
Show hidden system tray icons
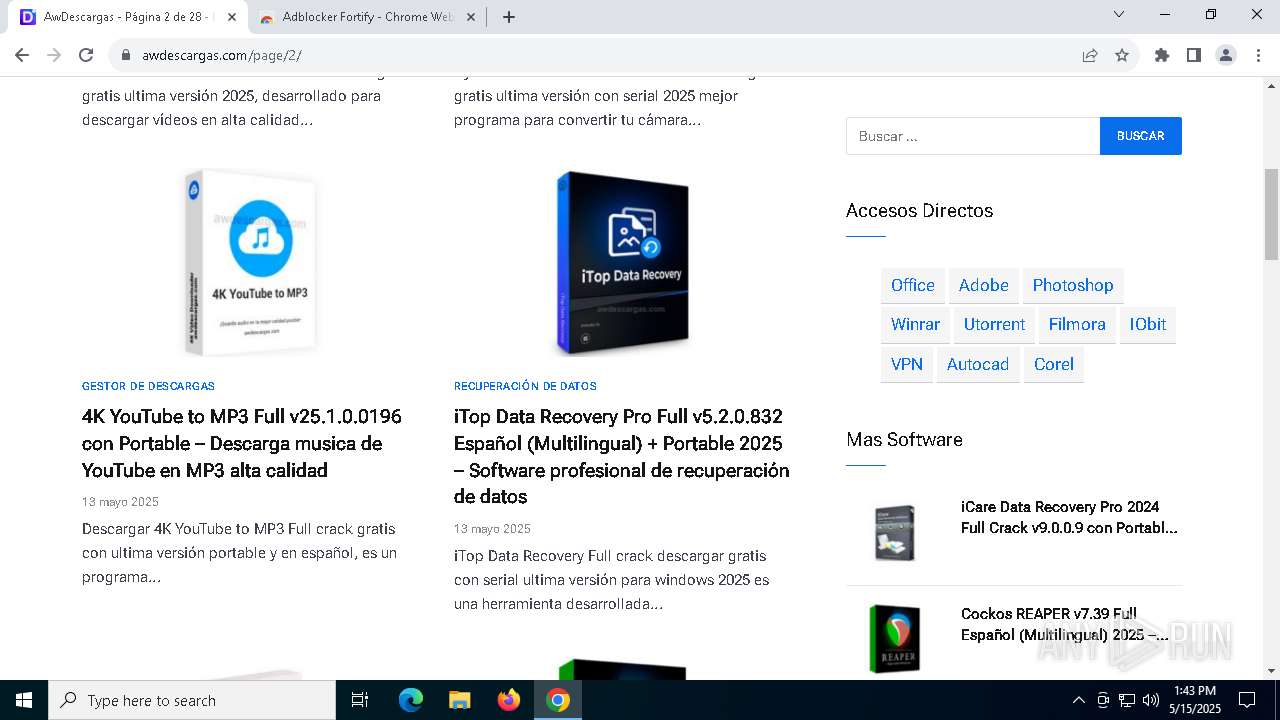[1078, 700]
